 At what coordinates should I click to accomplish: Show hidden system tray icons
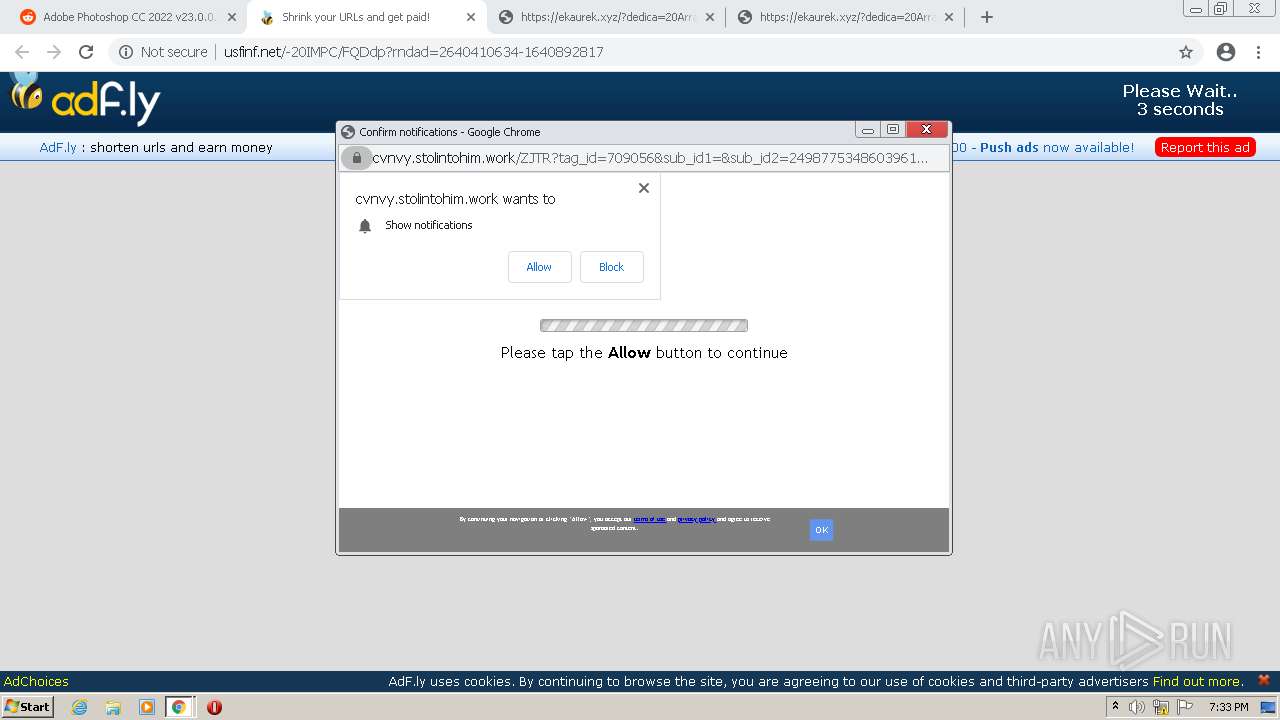click(x=1115, y=707)
